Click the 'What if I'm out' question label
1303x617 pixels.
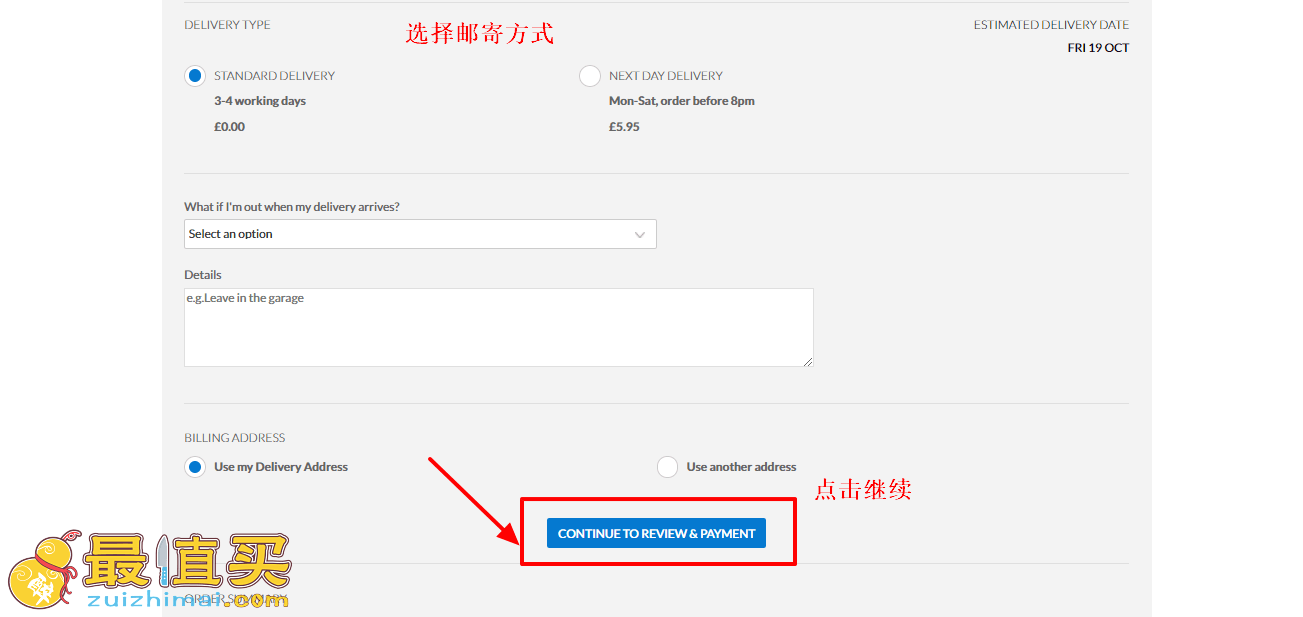pyautogui.click(x=292, y=207)
